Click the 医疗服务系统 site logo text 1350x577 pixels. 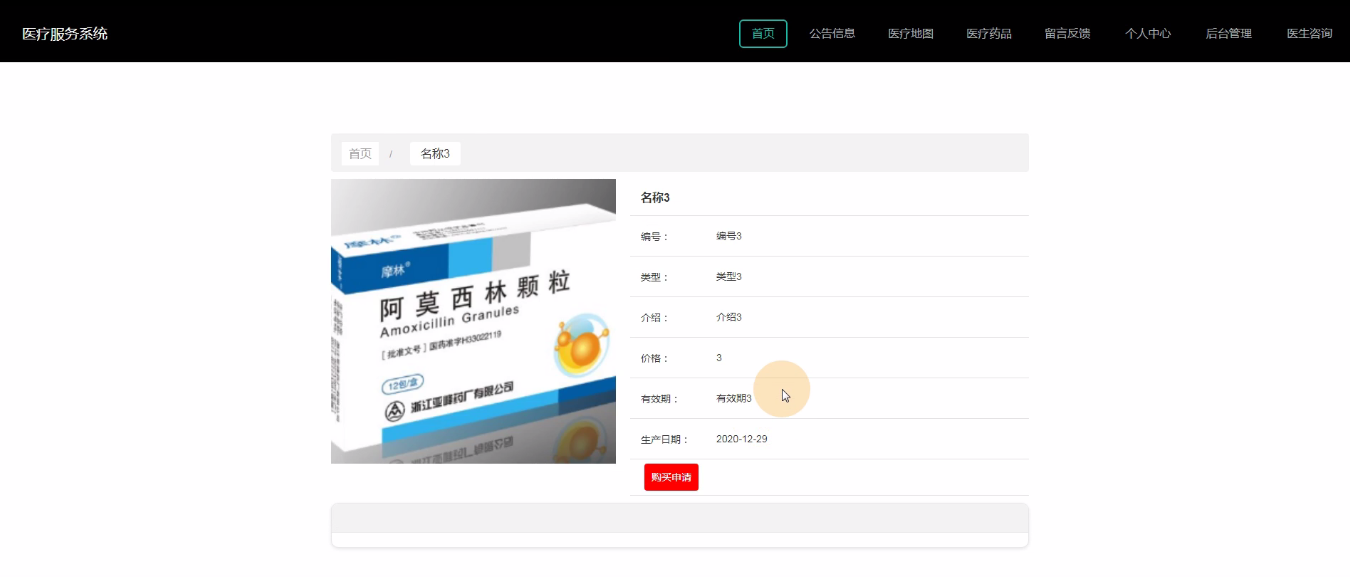pos(65,34)
